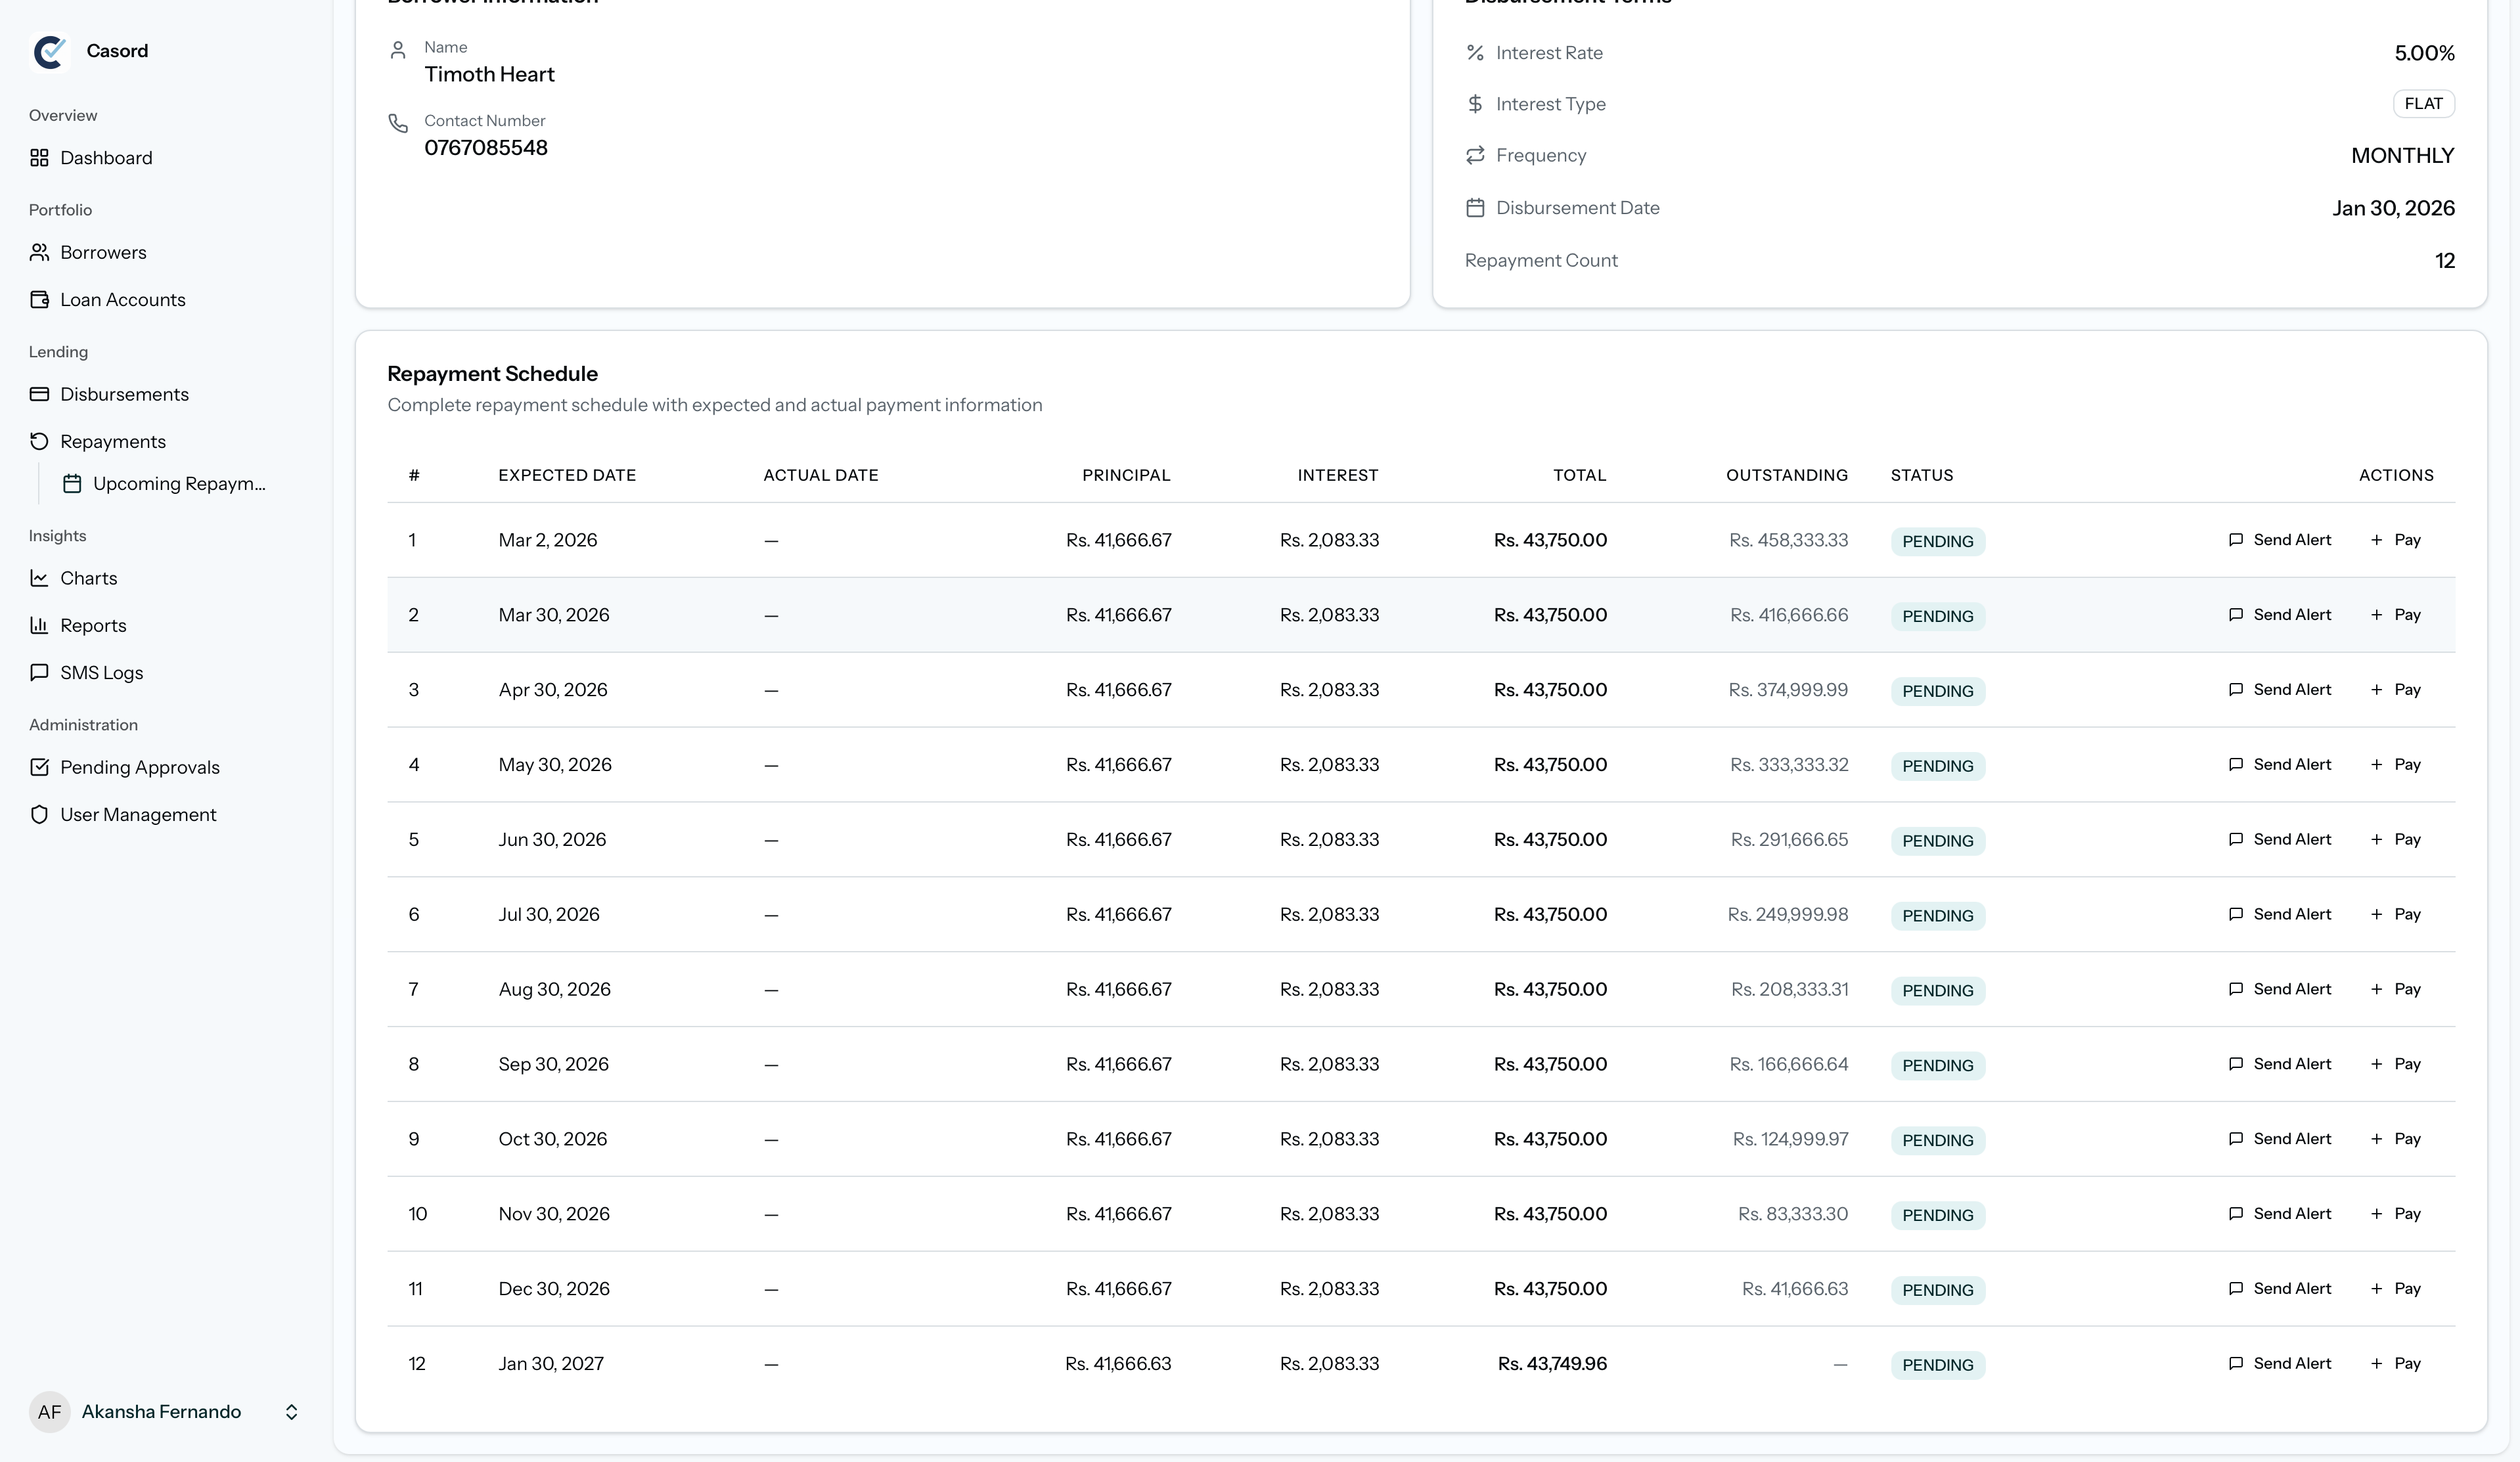Collapse the Repayments sidebar section
2520x1462 pixels.
tap(112, 442)
